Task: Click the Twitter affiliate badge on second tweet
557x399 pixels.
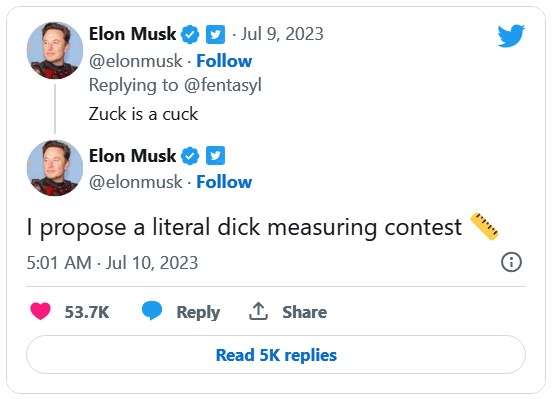Action: coord(216,156)
